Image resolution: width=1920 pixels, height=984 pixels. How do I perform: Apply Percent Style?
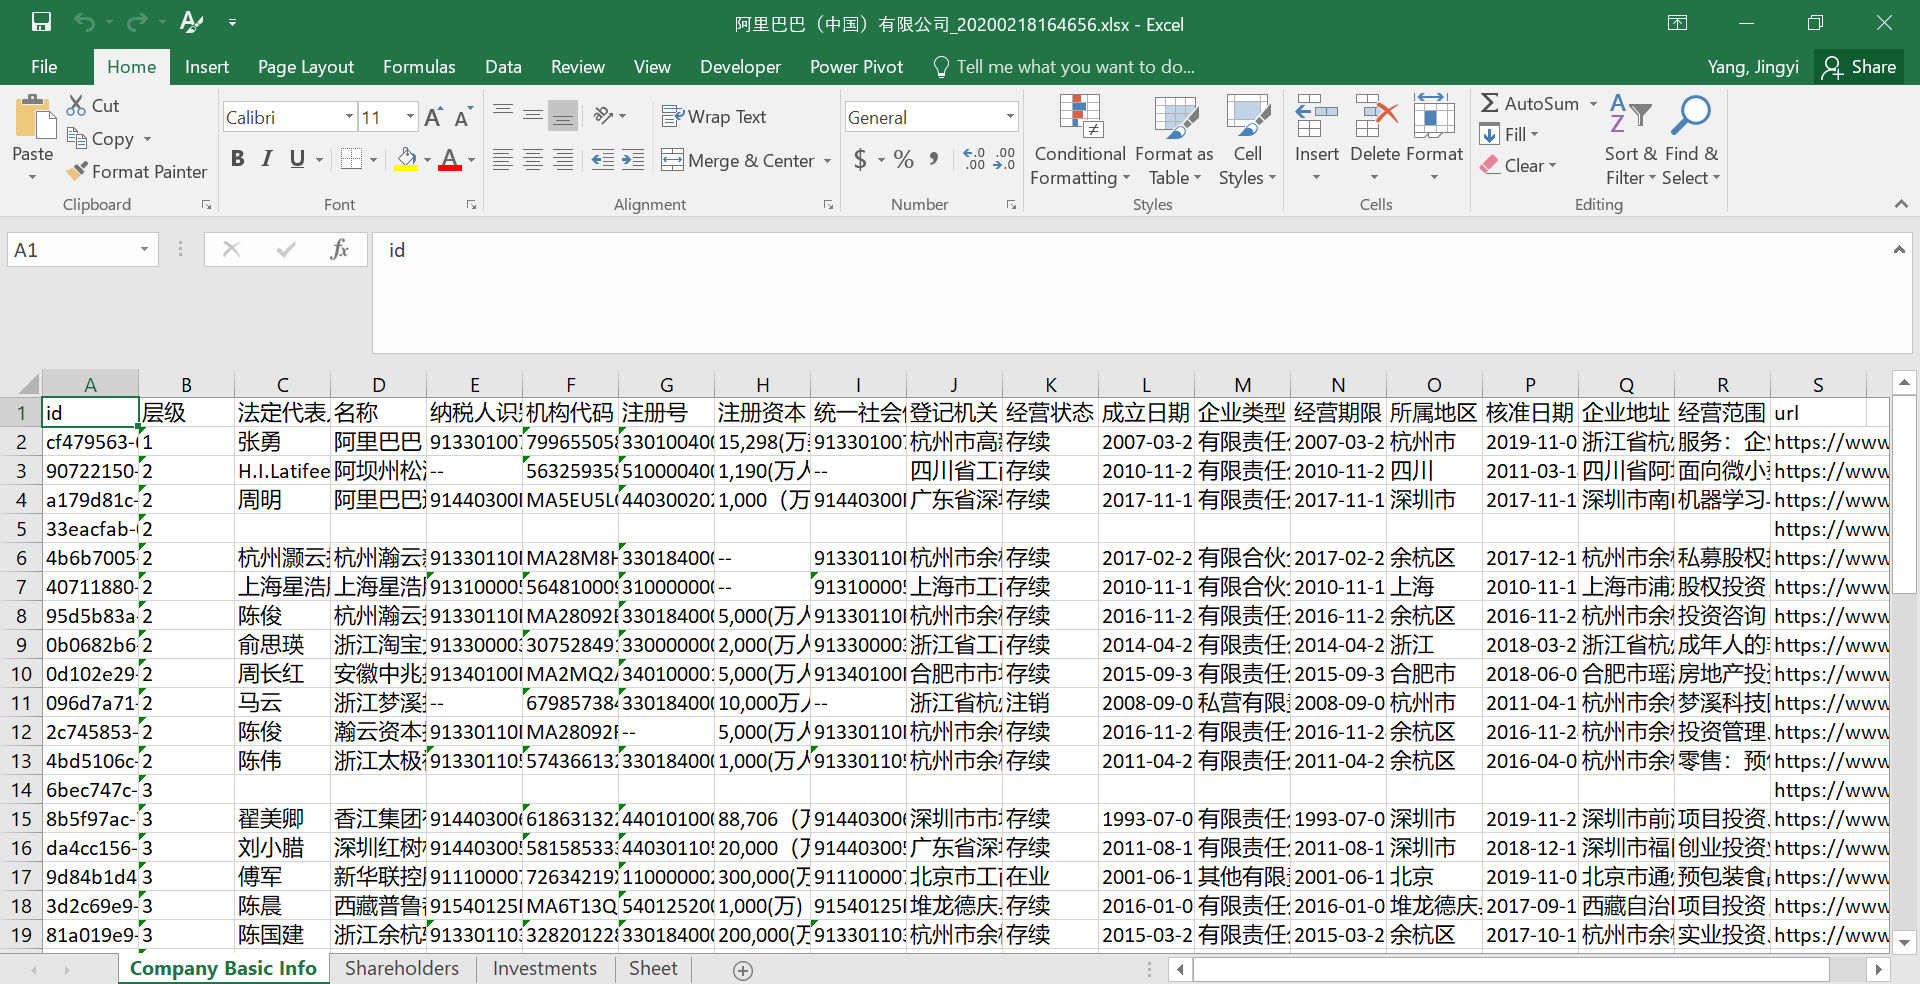[x=904, y=159]
